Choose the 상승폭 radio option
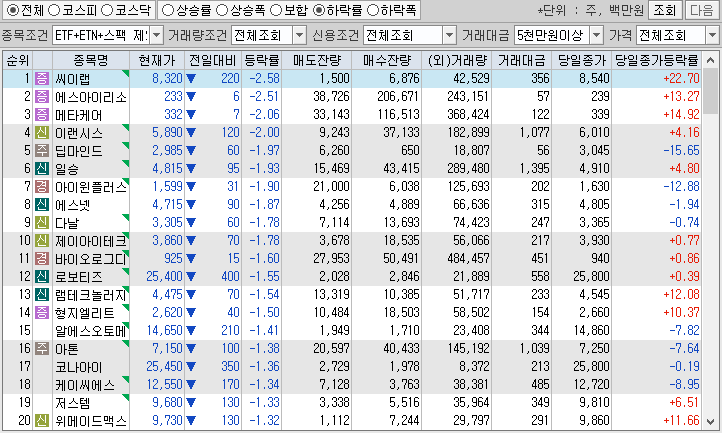Image resolution: width=722 pixels, height=433 pixels. click(222, 10)
